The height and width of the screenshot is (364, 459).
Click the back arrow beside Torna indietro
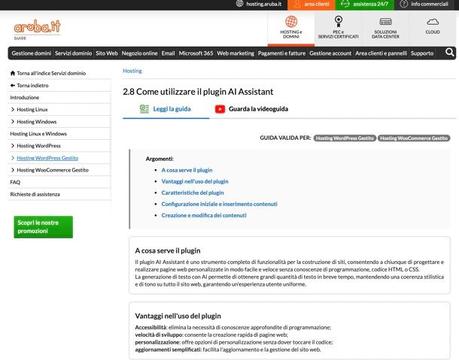coord(13,85)
